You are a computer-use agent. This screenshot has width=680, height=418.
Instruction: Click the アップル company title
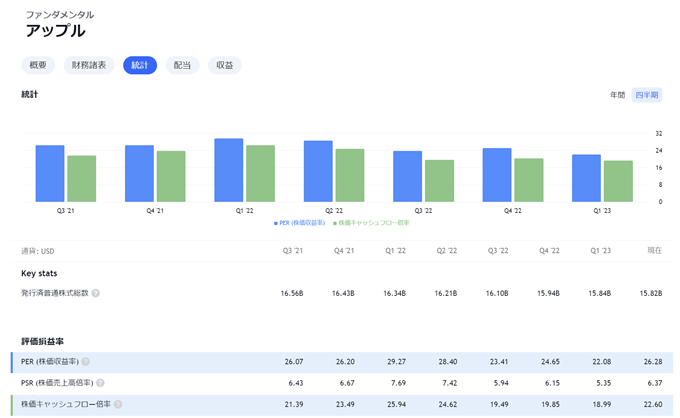56,30
